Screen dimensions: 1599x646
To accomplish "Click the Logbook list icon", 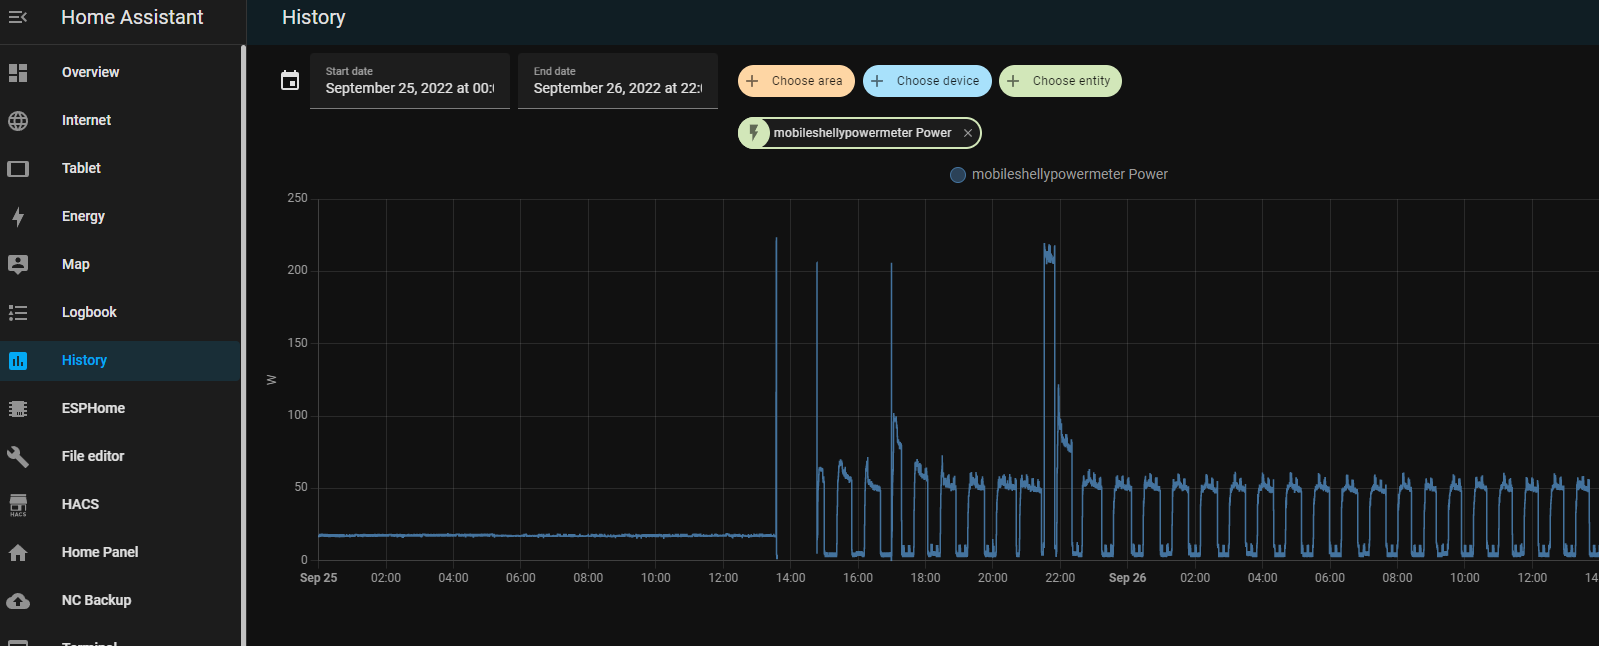I will pos(18,313).
